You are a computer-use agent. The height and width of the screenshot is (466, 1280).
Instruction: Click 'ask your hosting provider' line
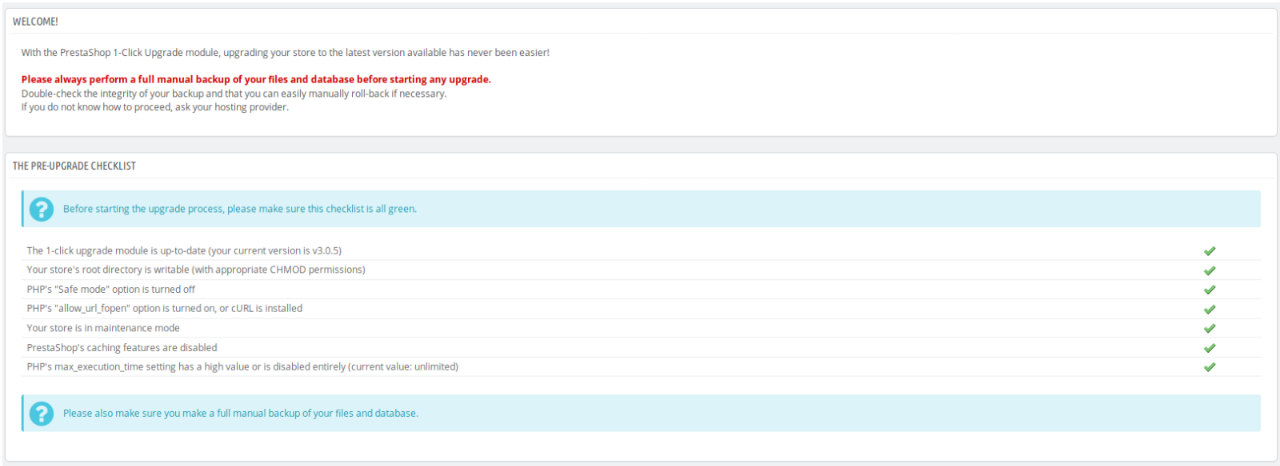(155, 107)
